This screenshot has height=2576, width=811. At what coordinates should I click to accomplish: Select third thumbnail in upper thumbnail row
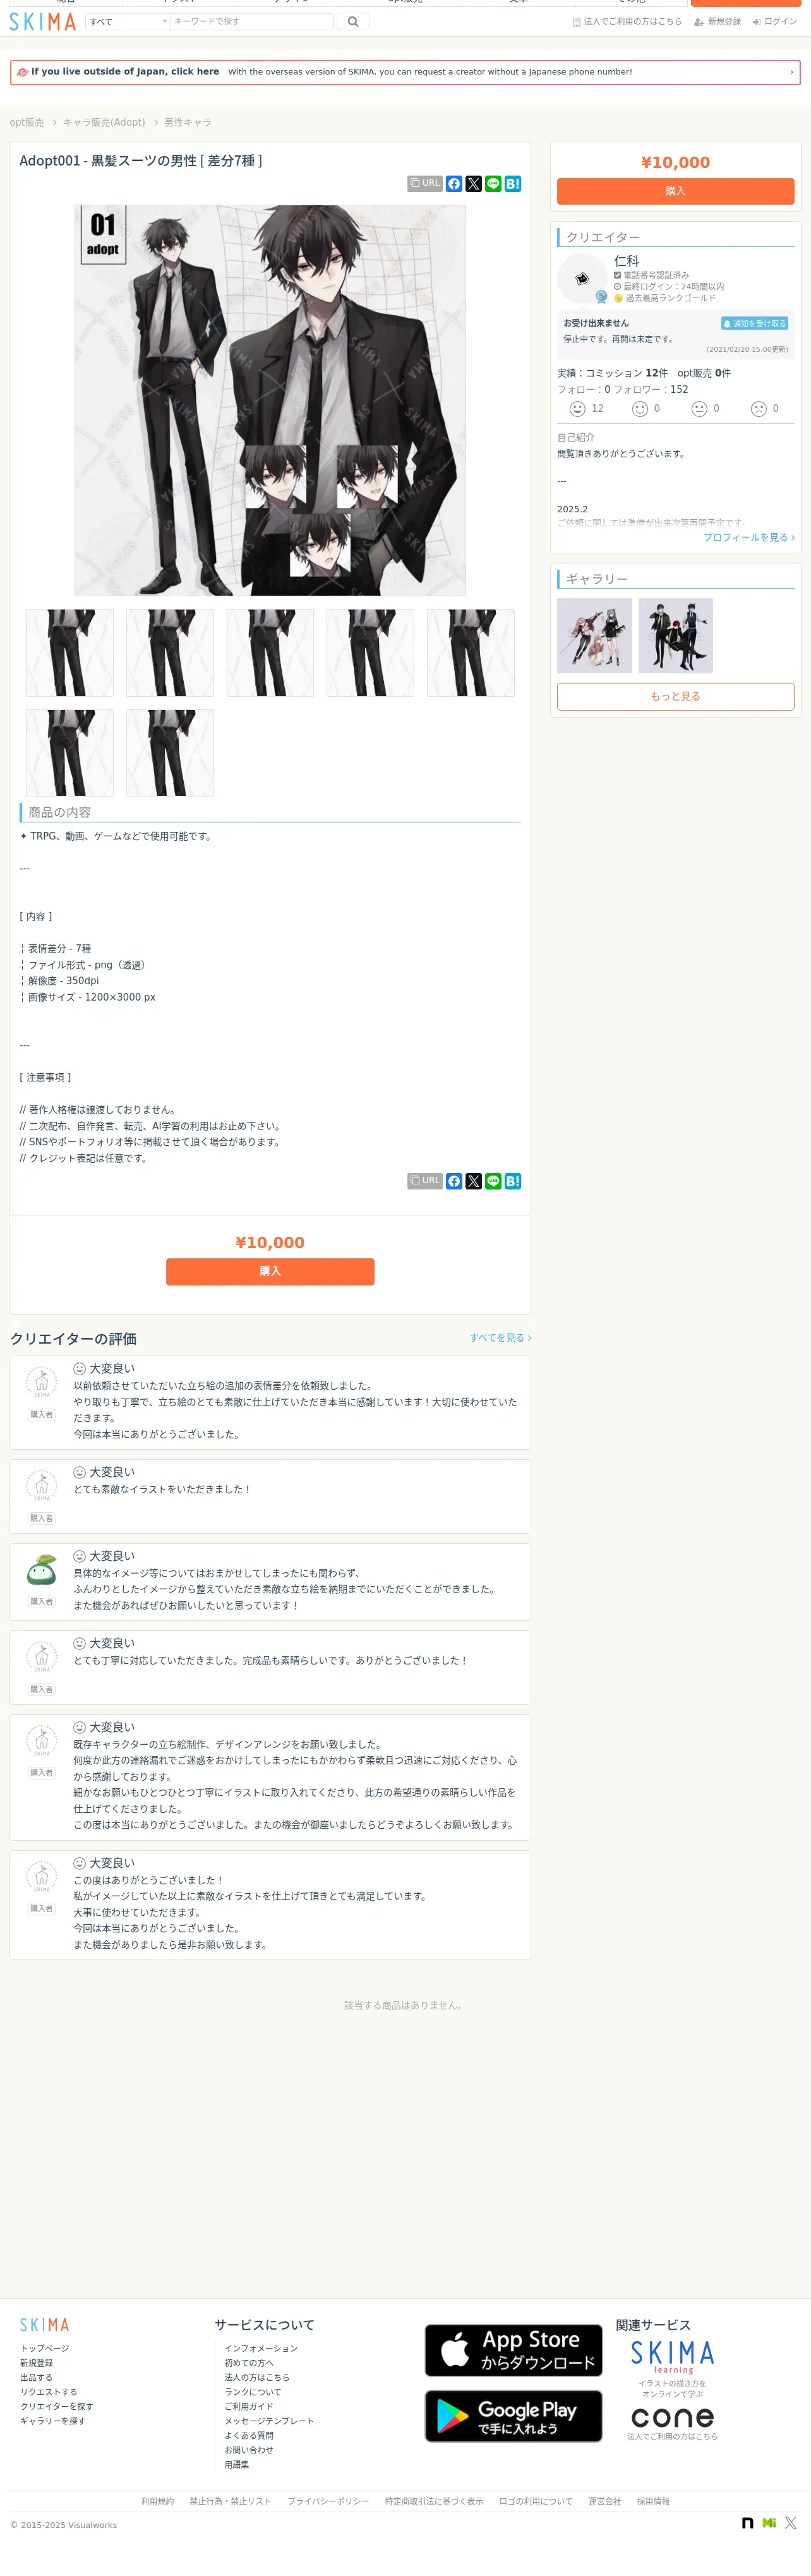(270, 653)
